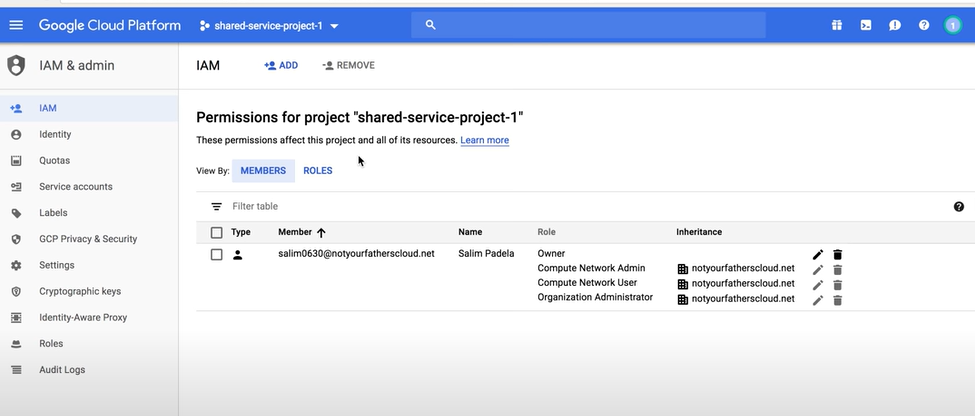The height and width of the screenshot is (416, 975).
Task: Open Quotas in the sidebar
Action: (x=89, y=160)
